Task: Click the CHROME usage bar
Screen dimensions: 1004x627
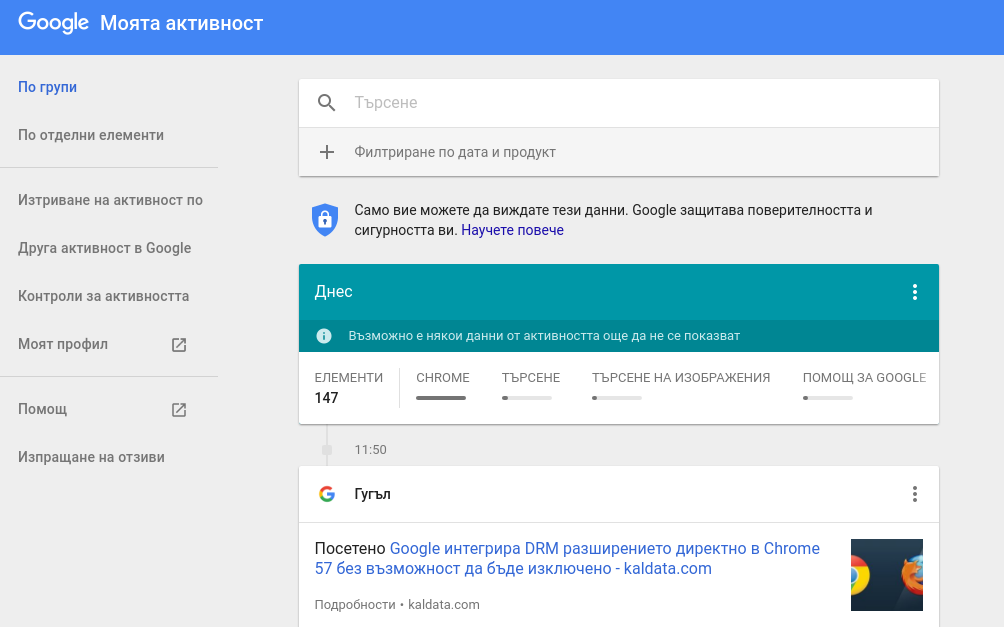Action: point(441,398)
